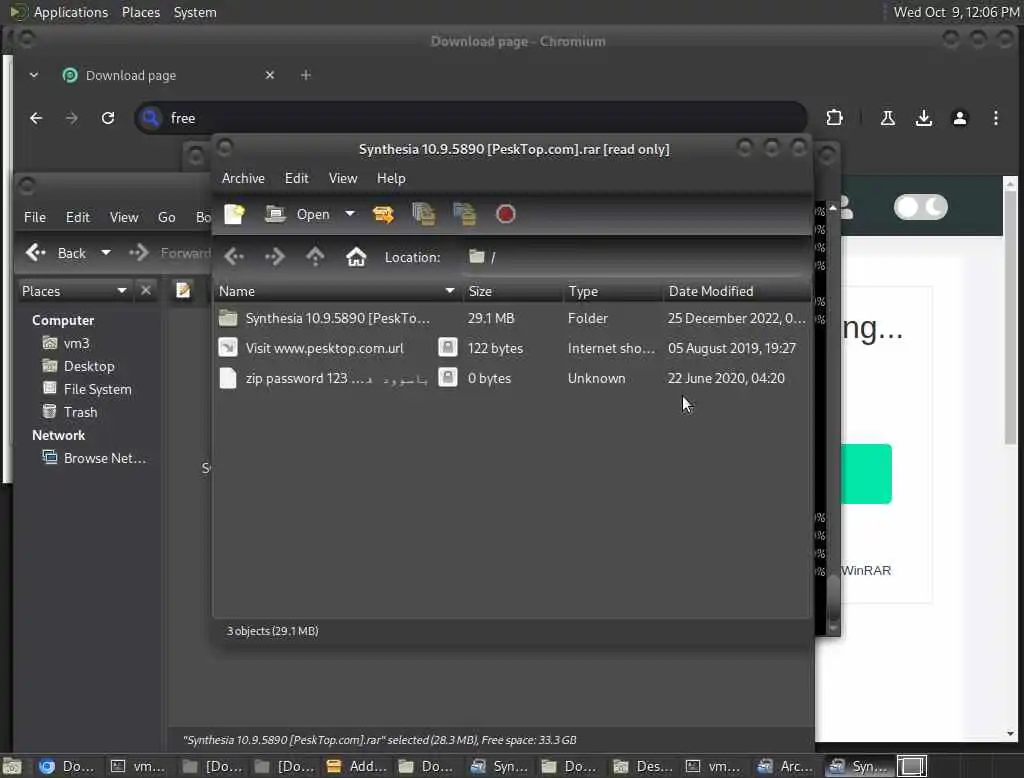Viewport: 1024px width, 778px height.
Task: Open File System in the Places sidebar
Action: (x=87, y=389)
